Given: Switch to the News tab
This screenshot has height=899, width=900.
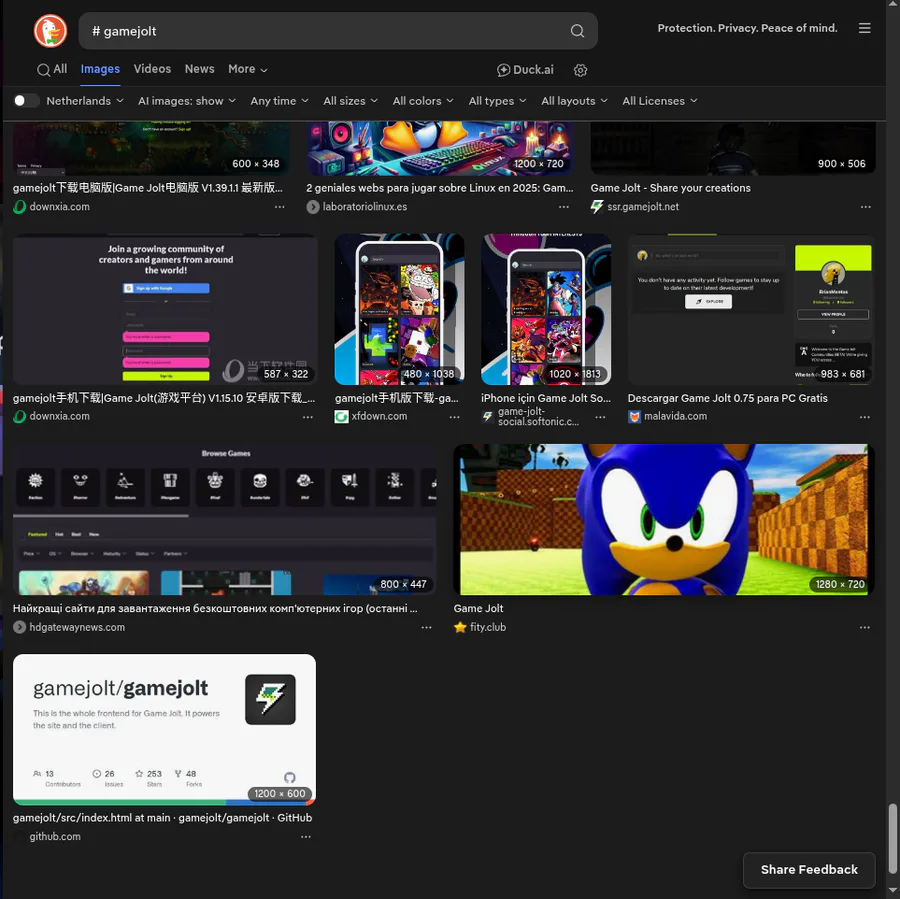Looking at the screenshot, I should coord(199,69).
